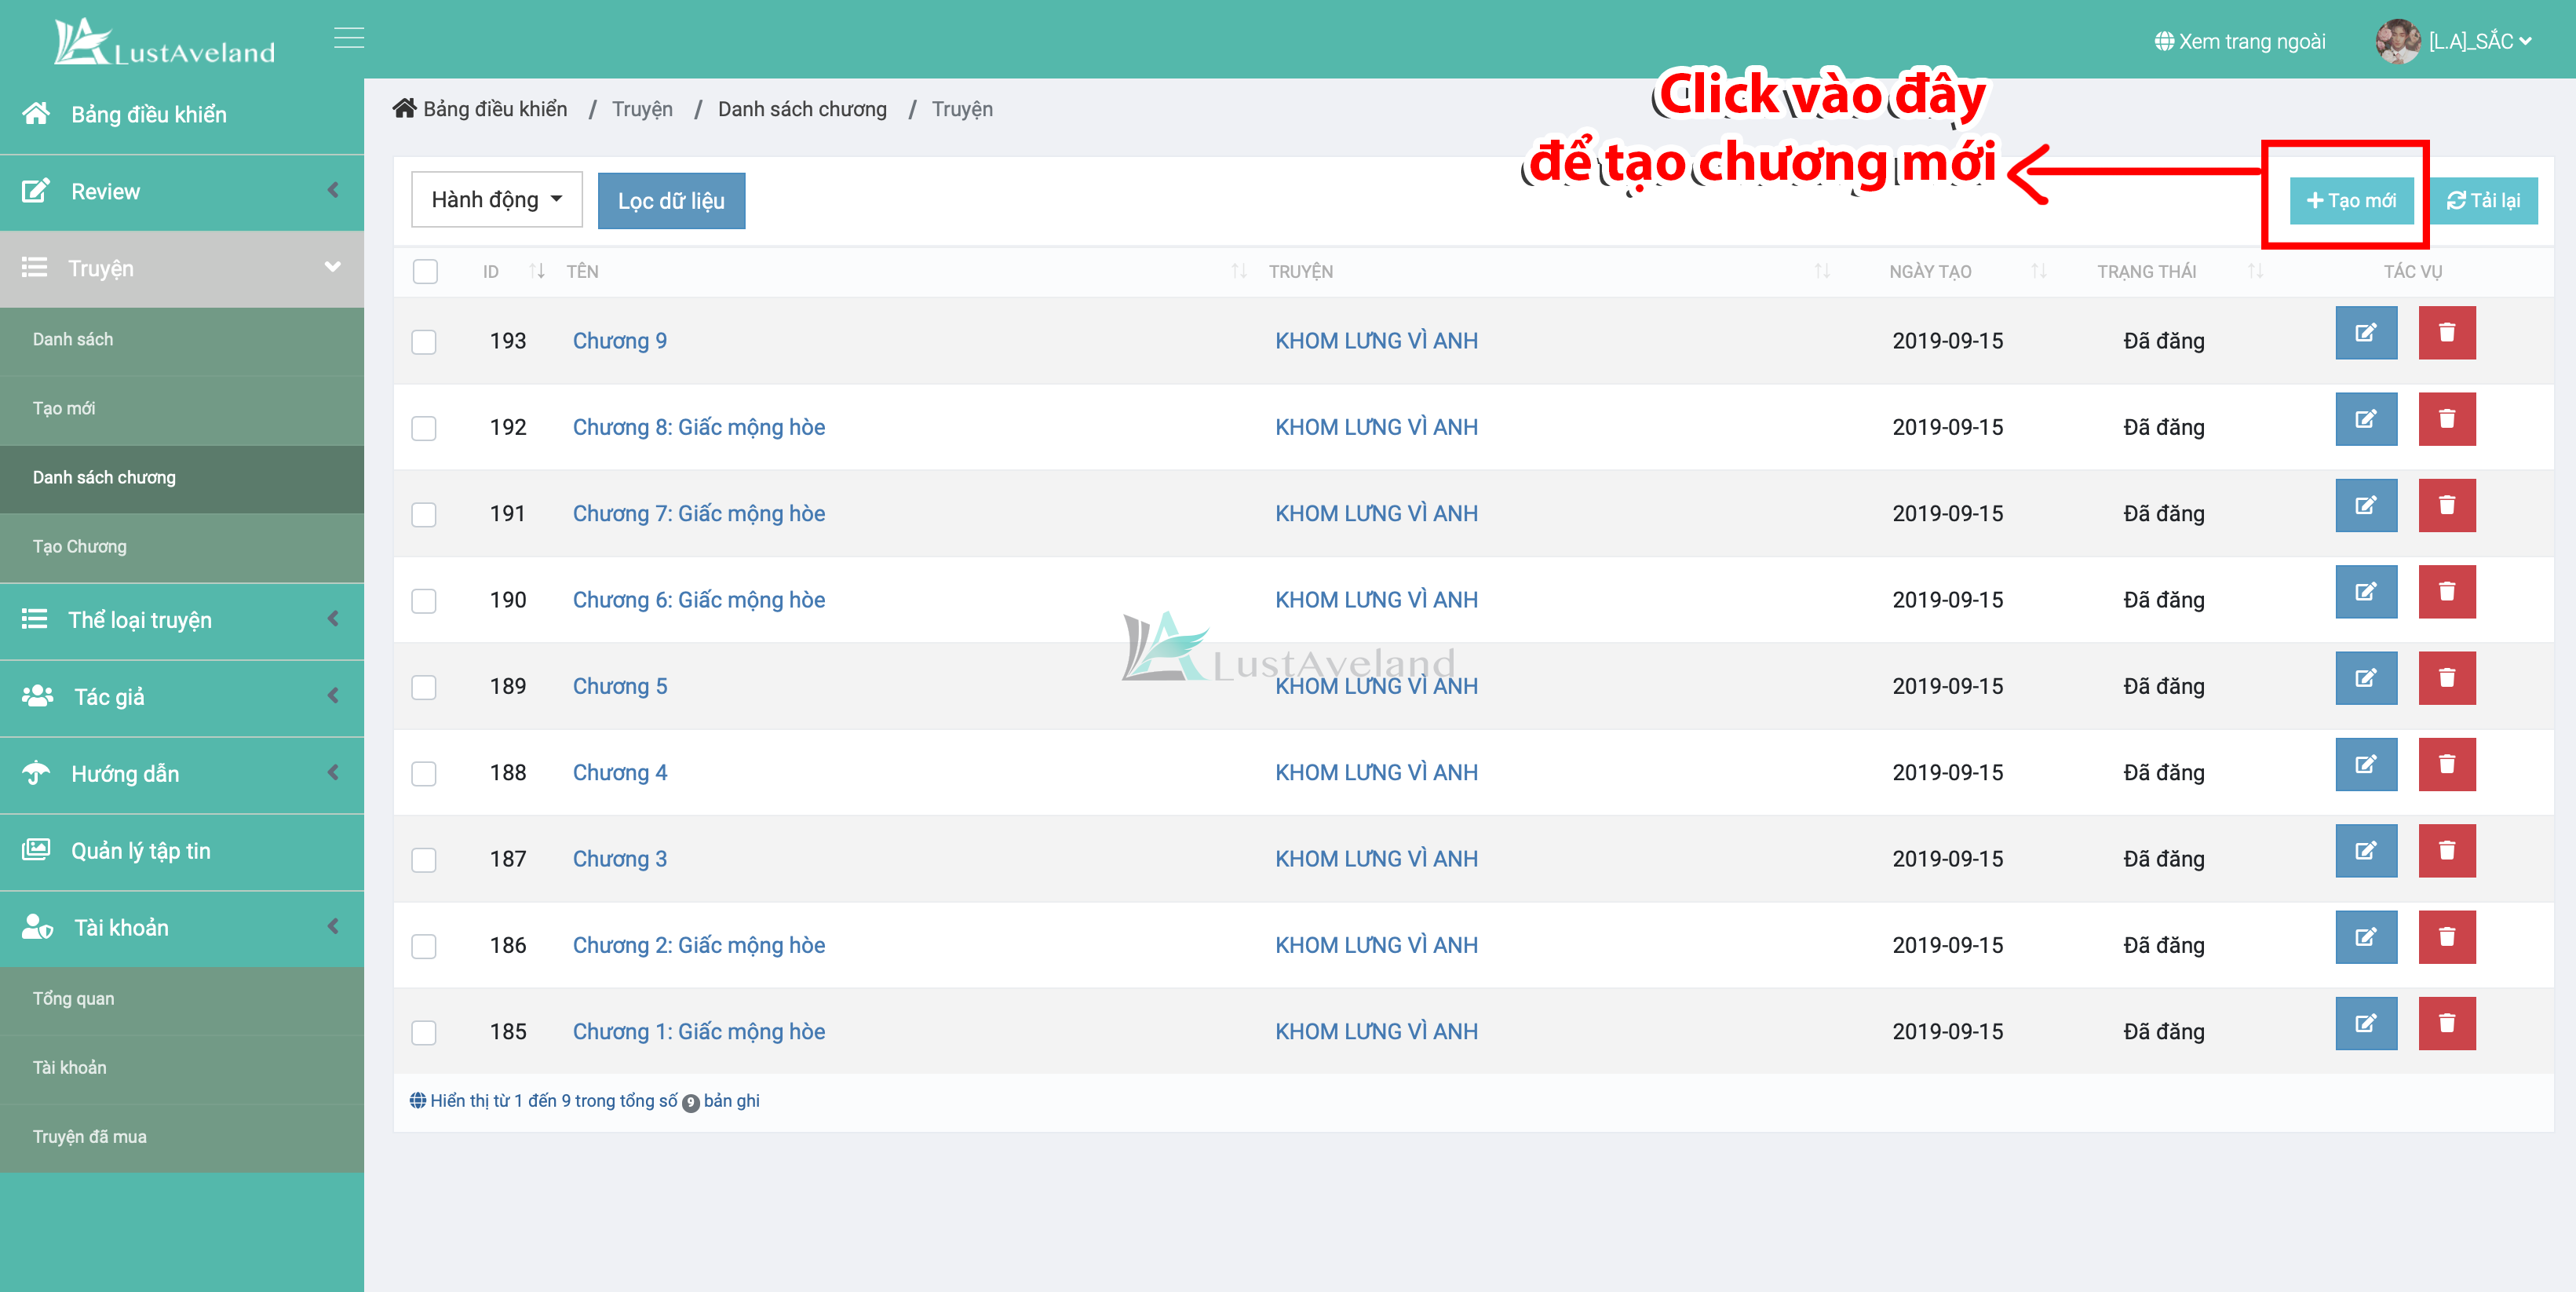Open KHOM LƯNG VÌ ANH in row 193
The width and height of the screenshot is (2576, 1292).
point(1376,341)
